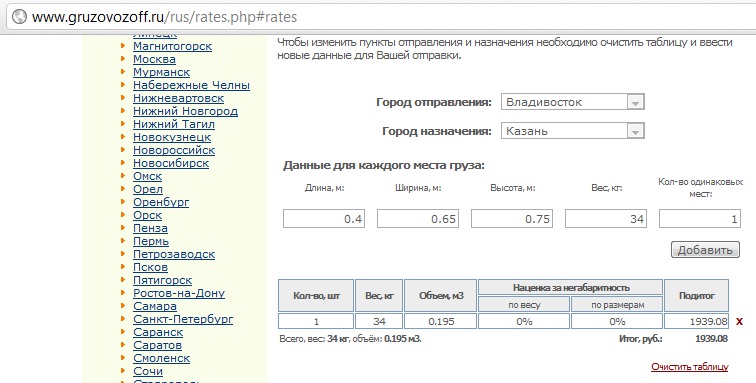
Task: Click the Кол-во одинаковых мест field
Action: 700,219
